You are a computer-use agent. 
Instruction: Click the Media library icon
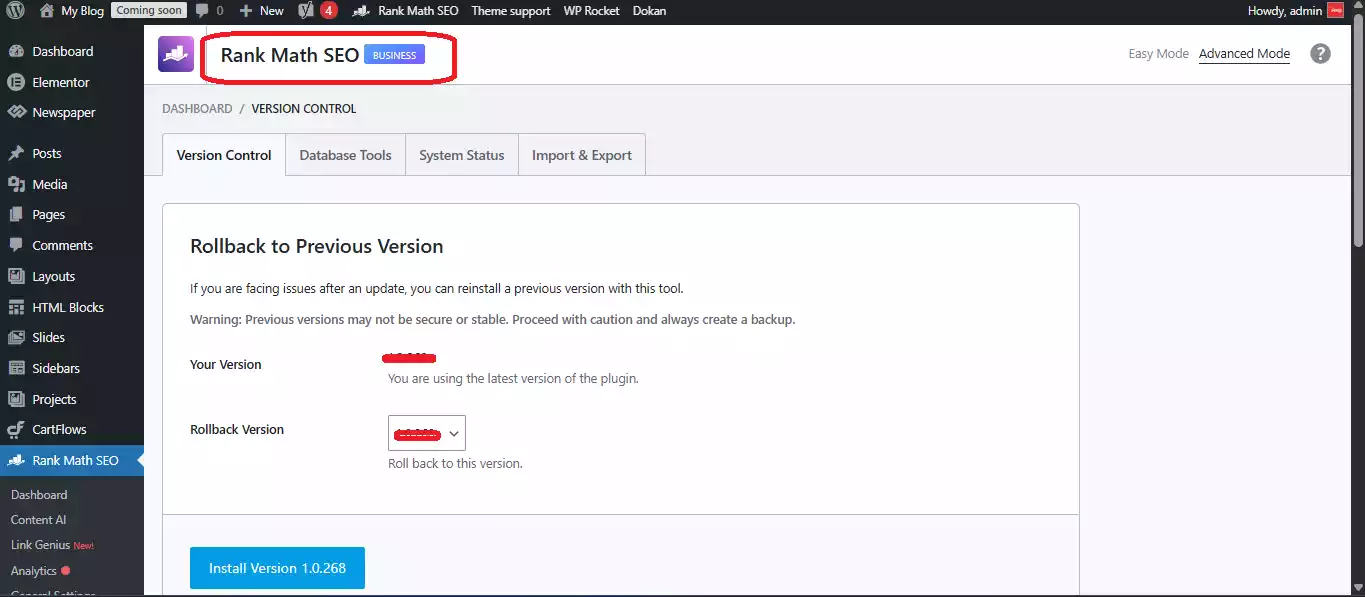click(16, 184)
